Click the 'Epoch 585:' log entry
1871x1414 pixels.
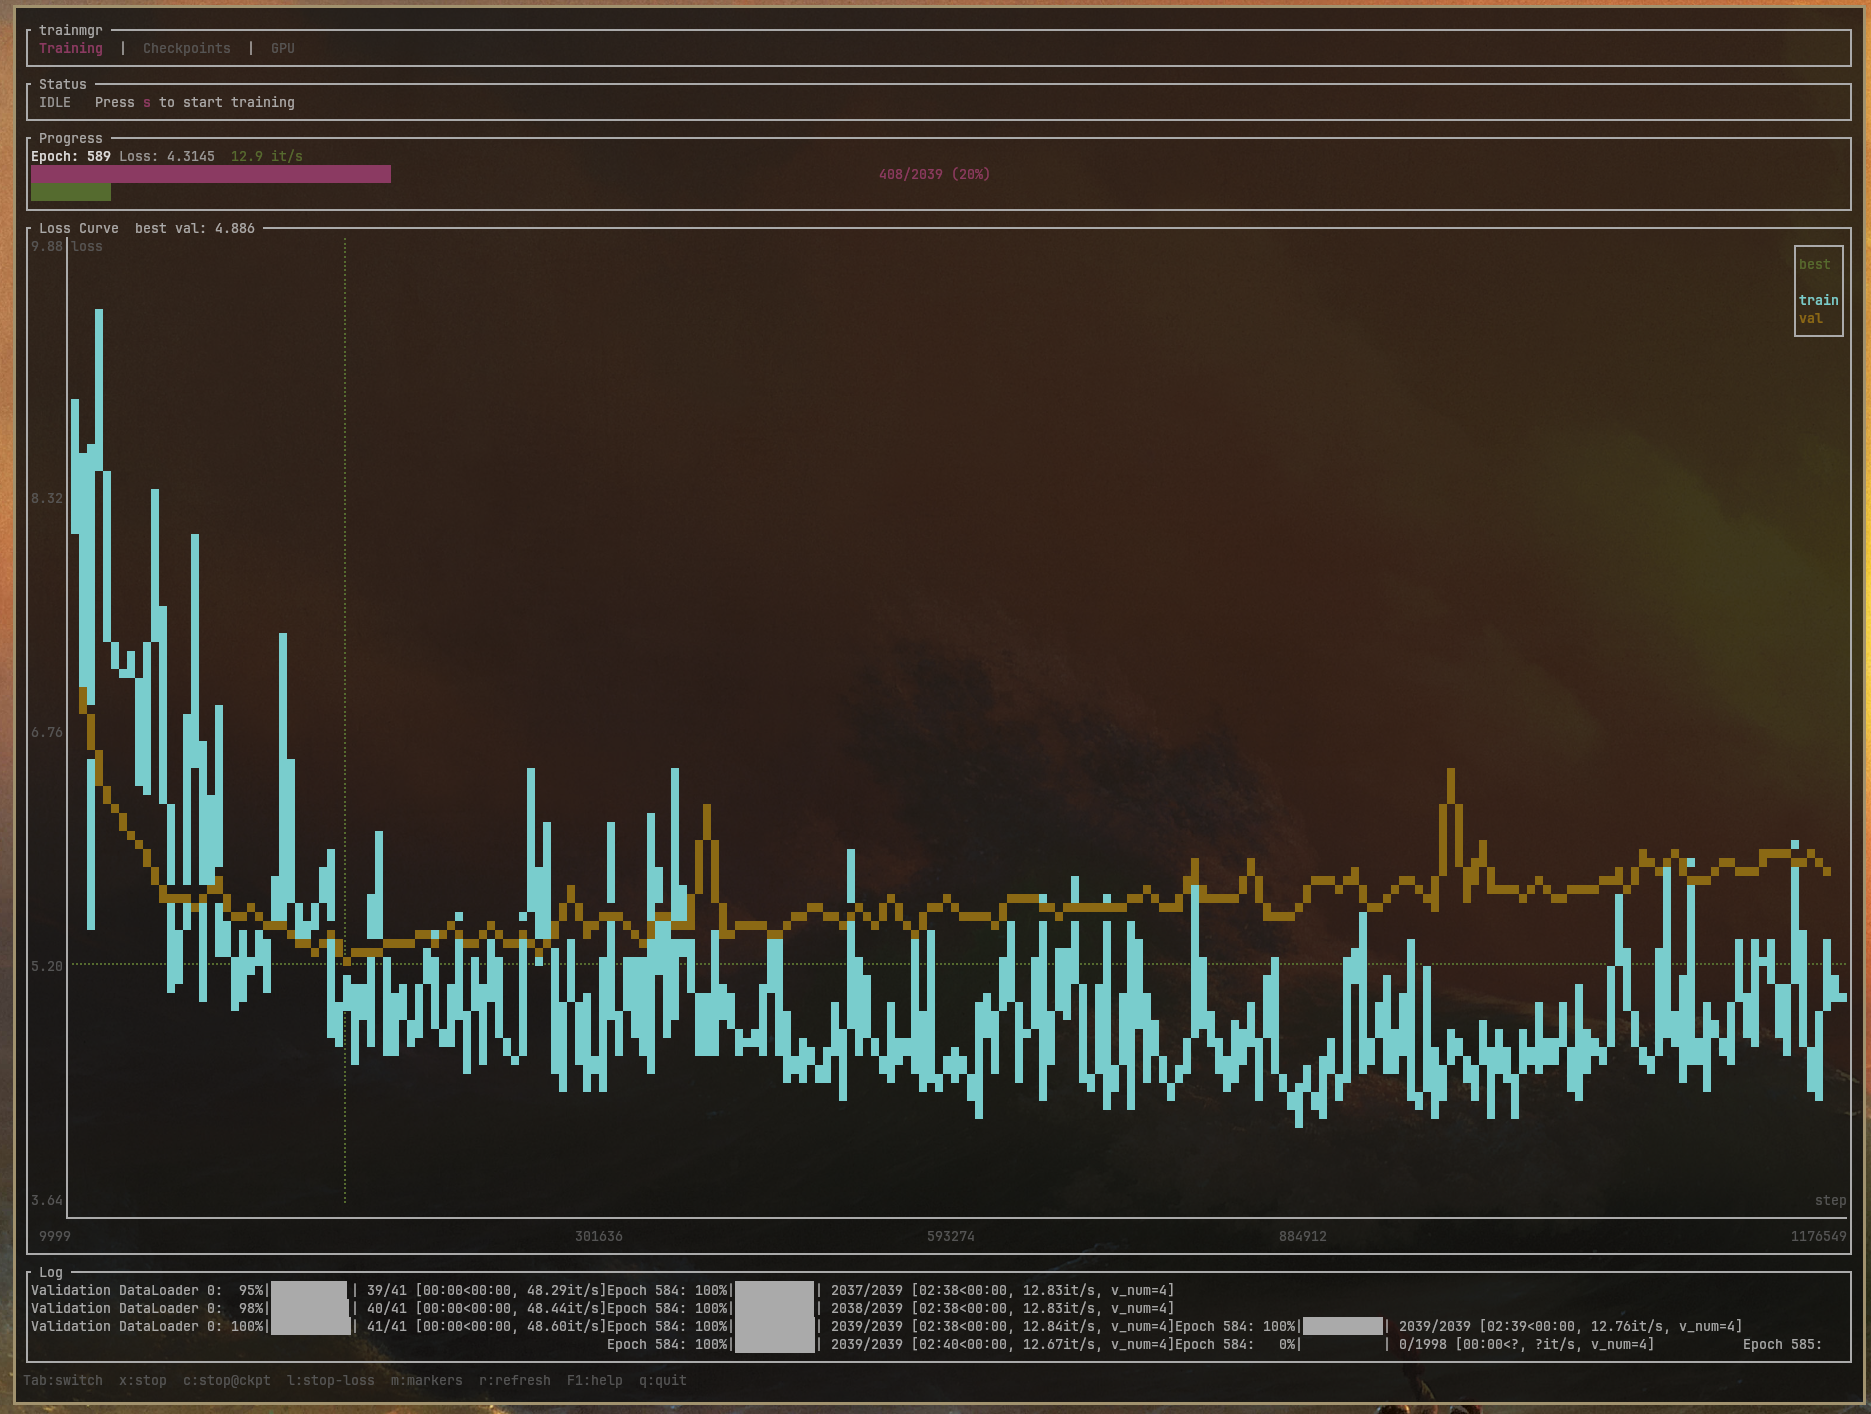tap(1783, 1344)
